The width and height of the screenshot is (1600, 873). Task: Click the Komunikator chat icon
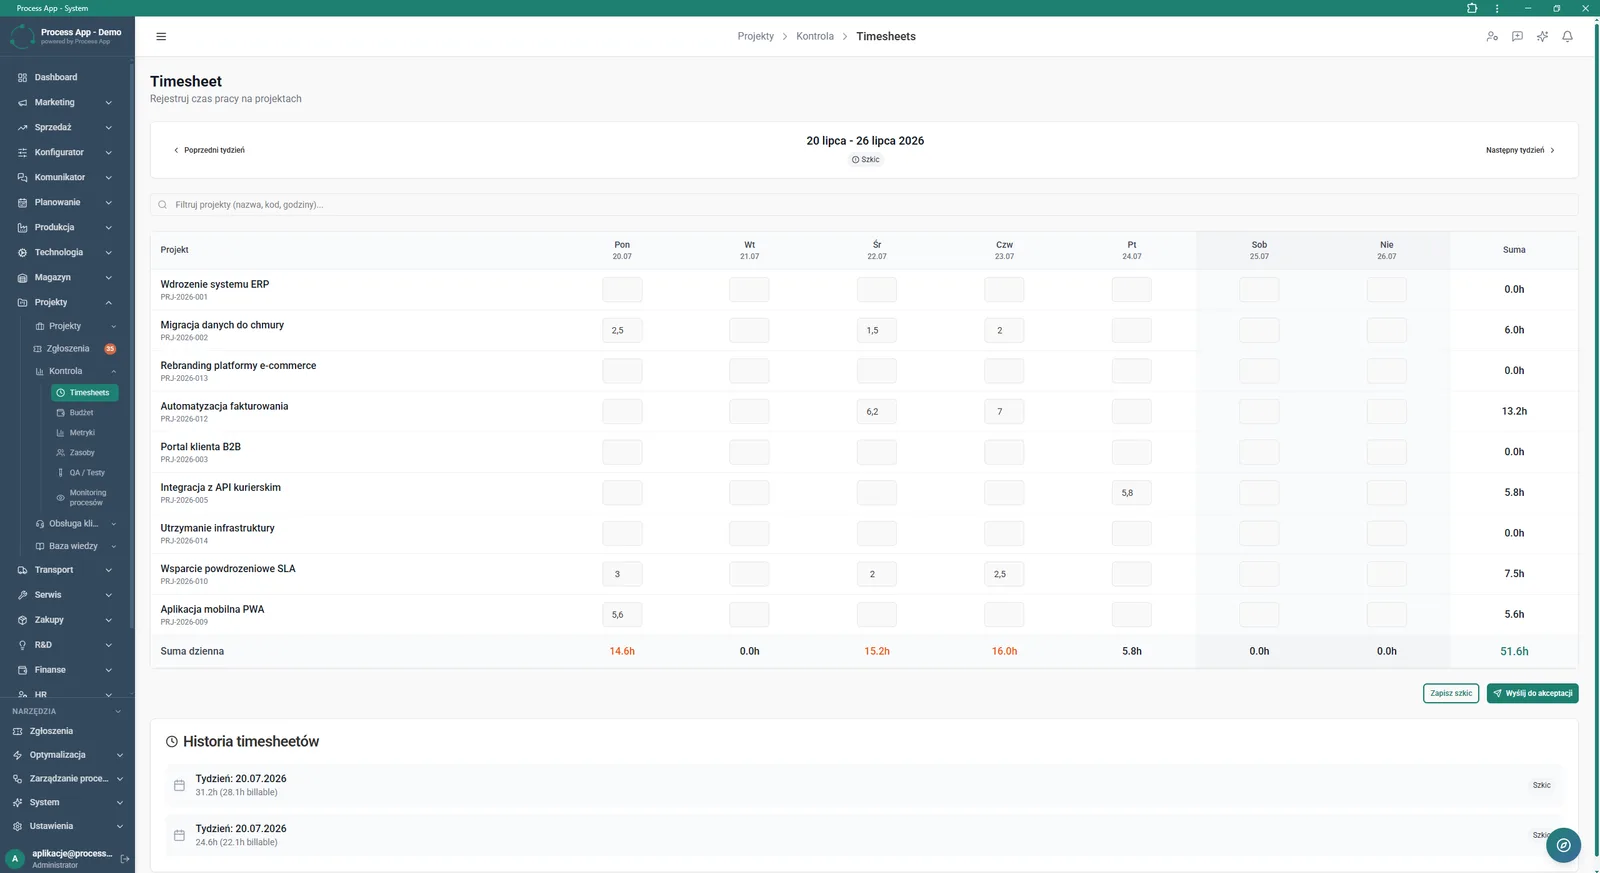[22, 177]
